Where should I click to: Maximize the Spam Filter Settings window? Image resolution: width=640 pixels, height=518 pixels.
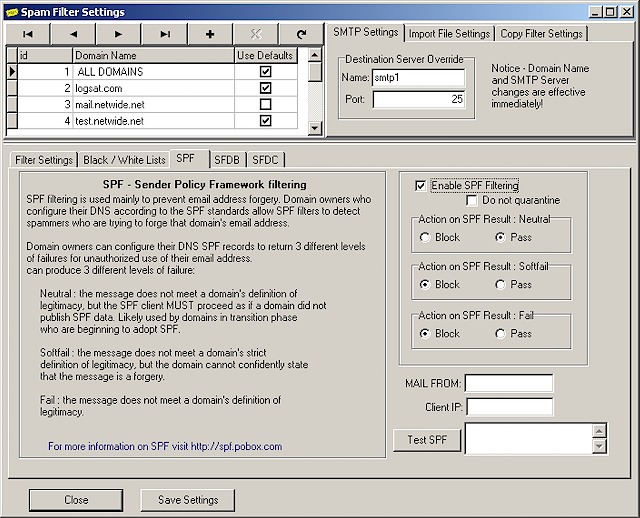tap(610, 12)
